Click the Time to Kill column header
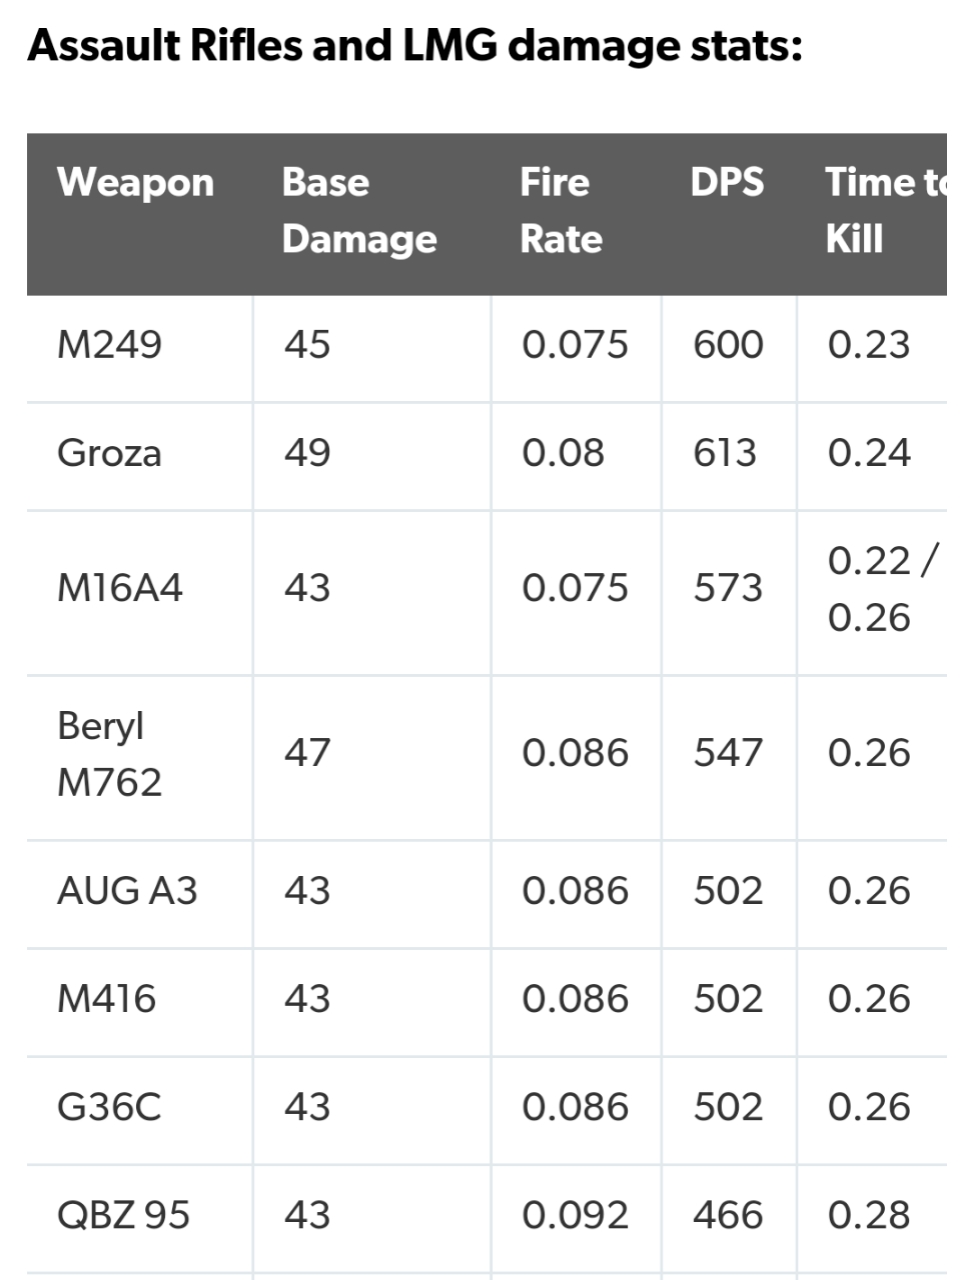The image size is (973, 1280). [885, 210]
